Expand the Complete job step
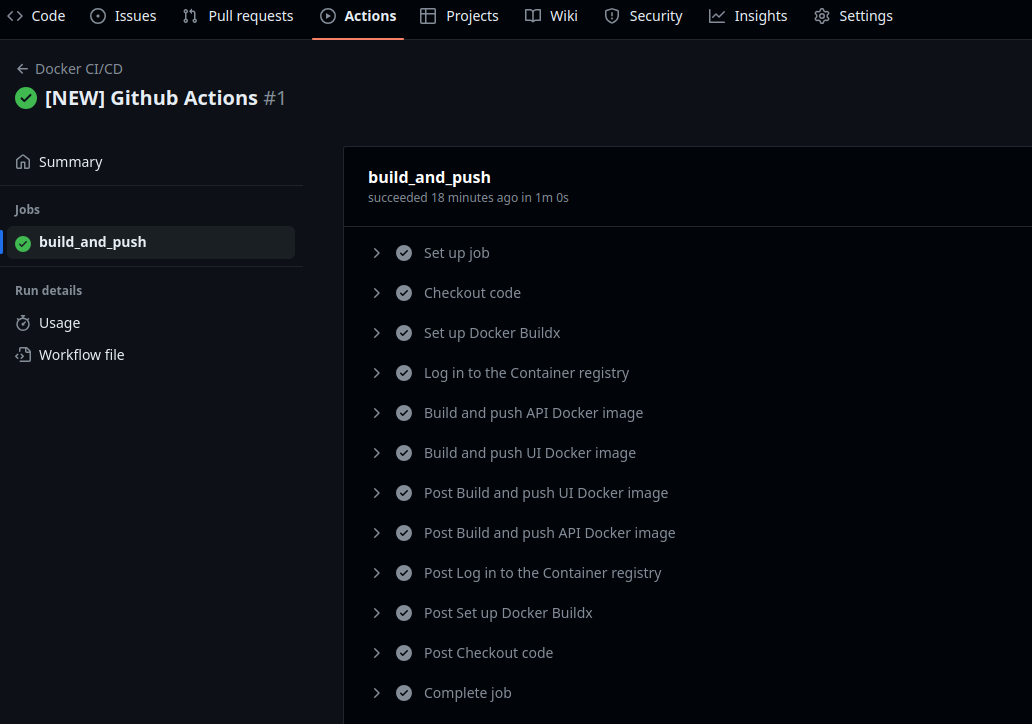 pyautogui.click(x=376, y=693)
